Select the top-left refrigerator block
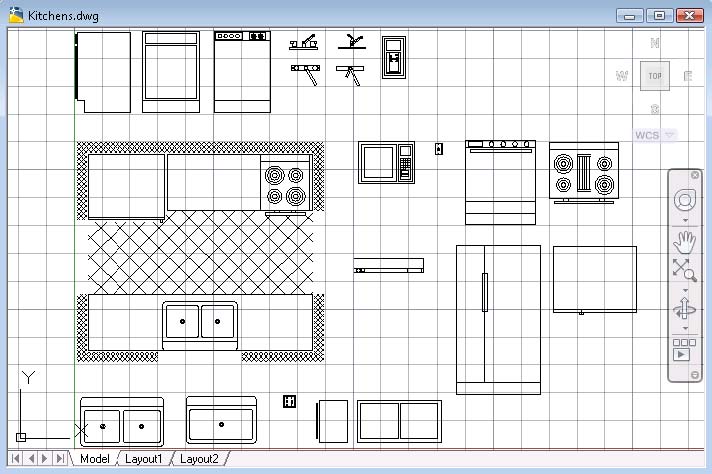The image size is (712, 474). pyautogui.click(x=103, y=72)
